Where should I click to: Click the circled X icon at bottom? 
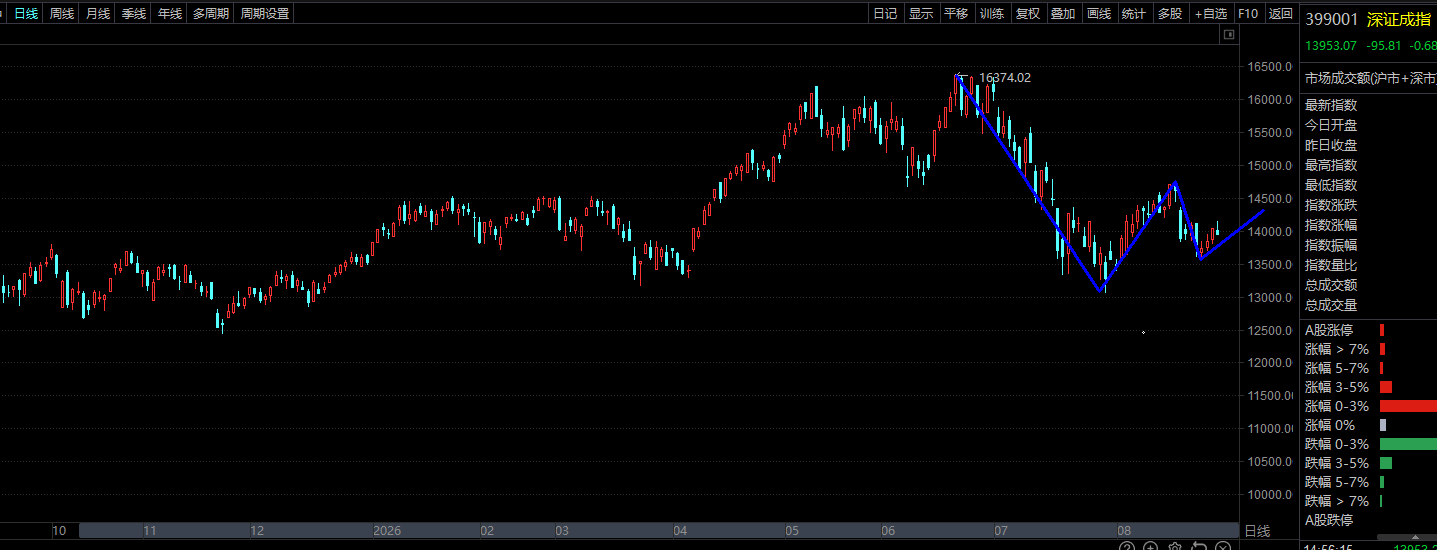[x=1223, y=546]
